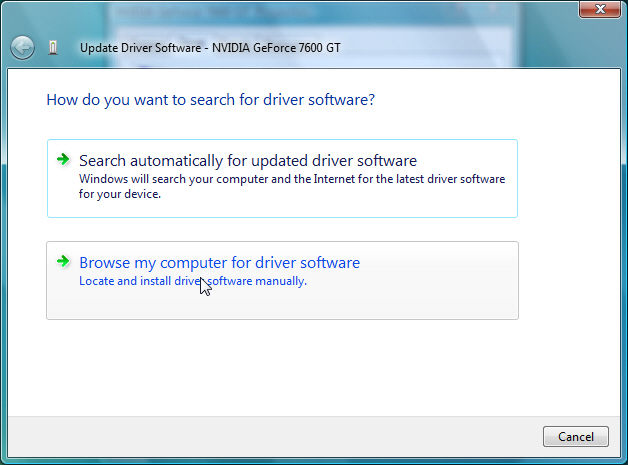
Task: Click the device icon beside the title
Action: coord(53,48)
